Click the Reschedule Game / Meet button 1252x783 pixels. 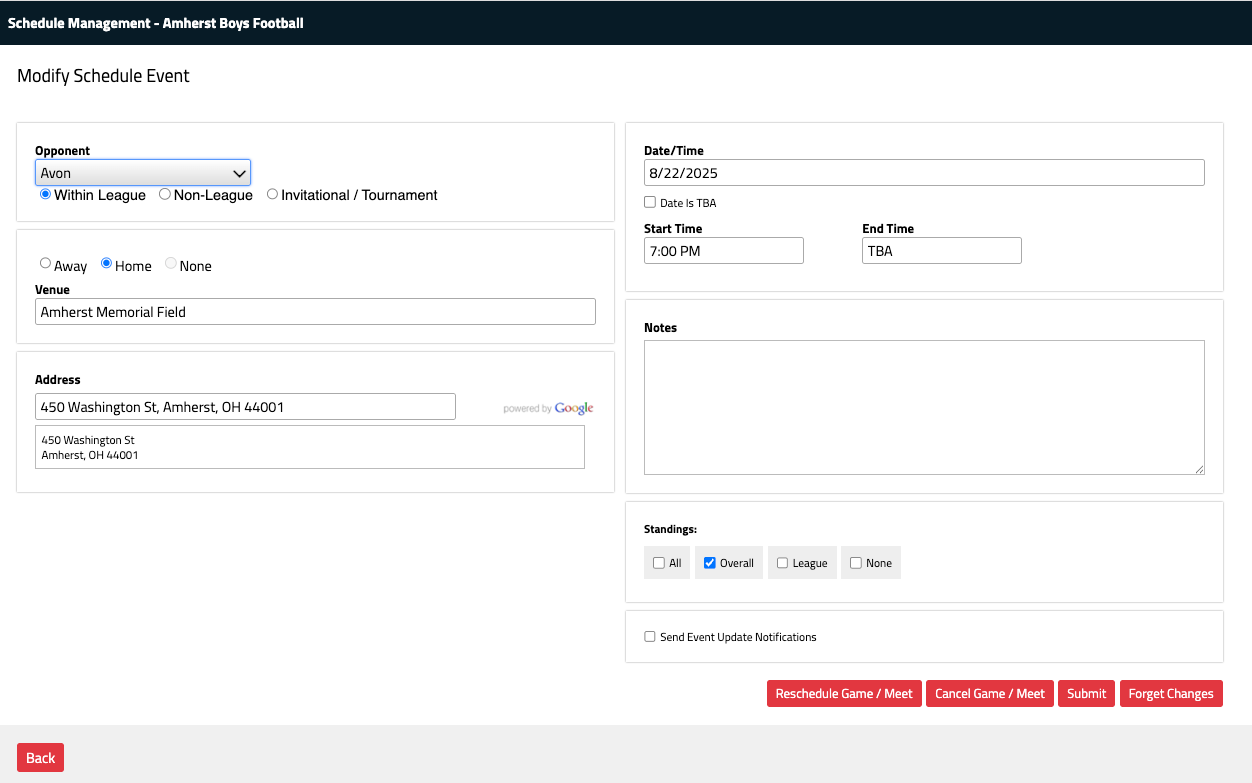click(844, 694)
